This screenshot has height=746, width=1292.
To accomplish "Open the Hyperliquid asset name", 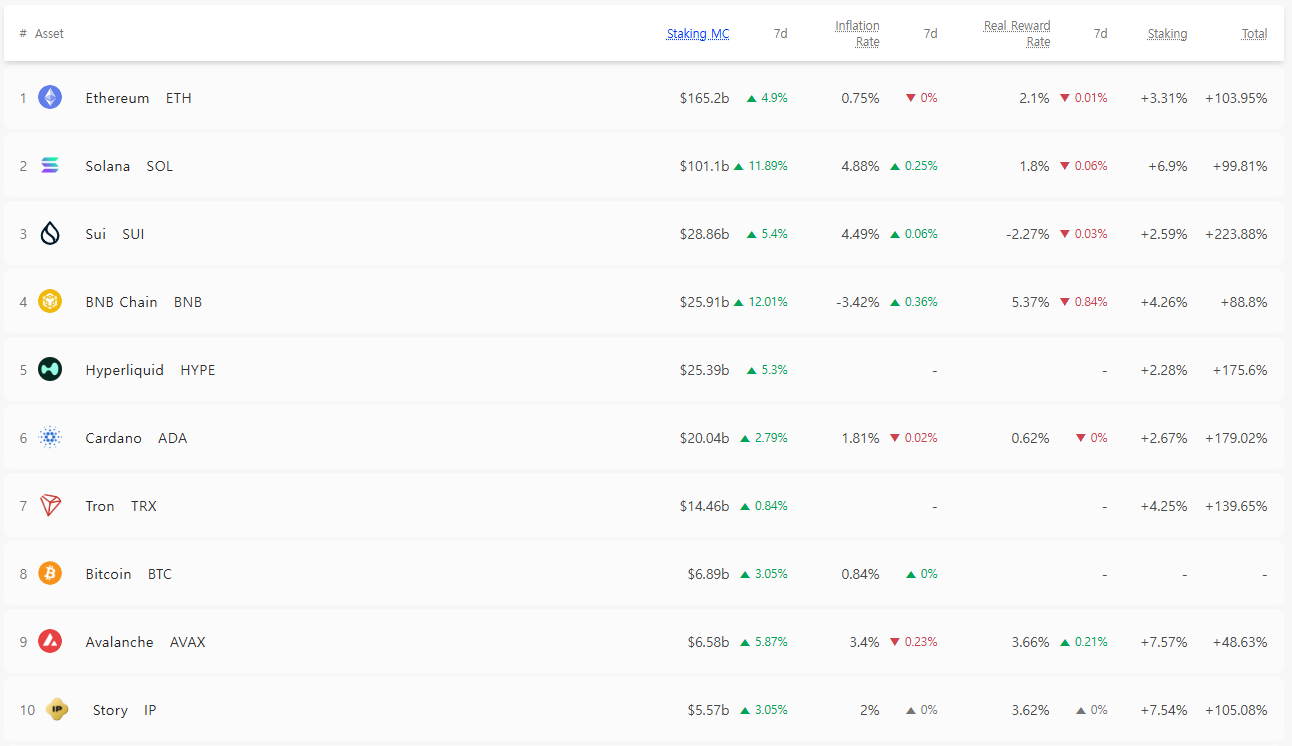I will click(125, 370).
